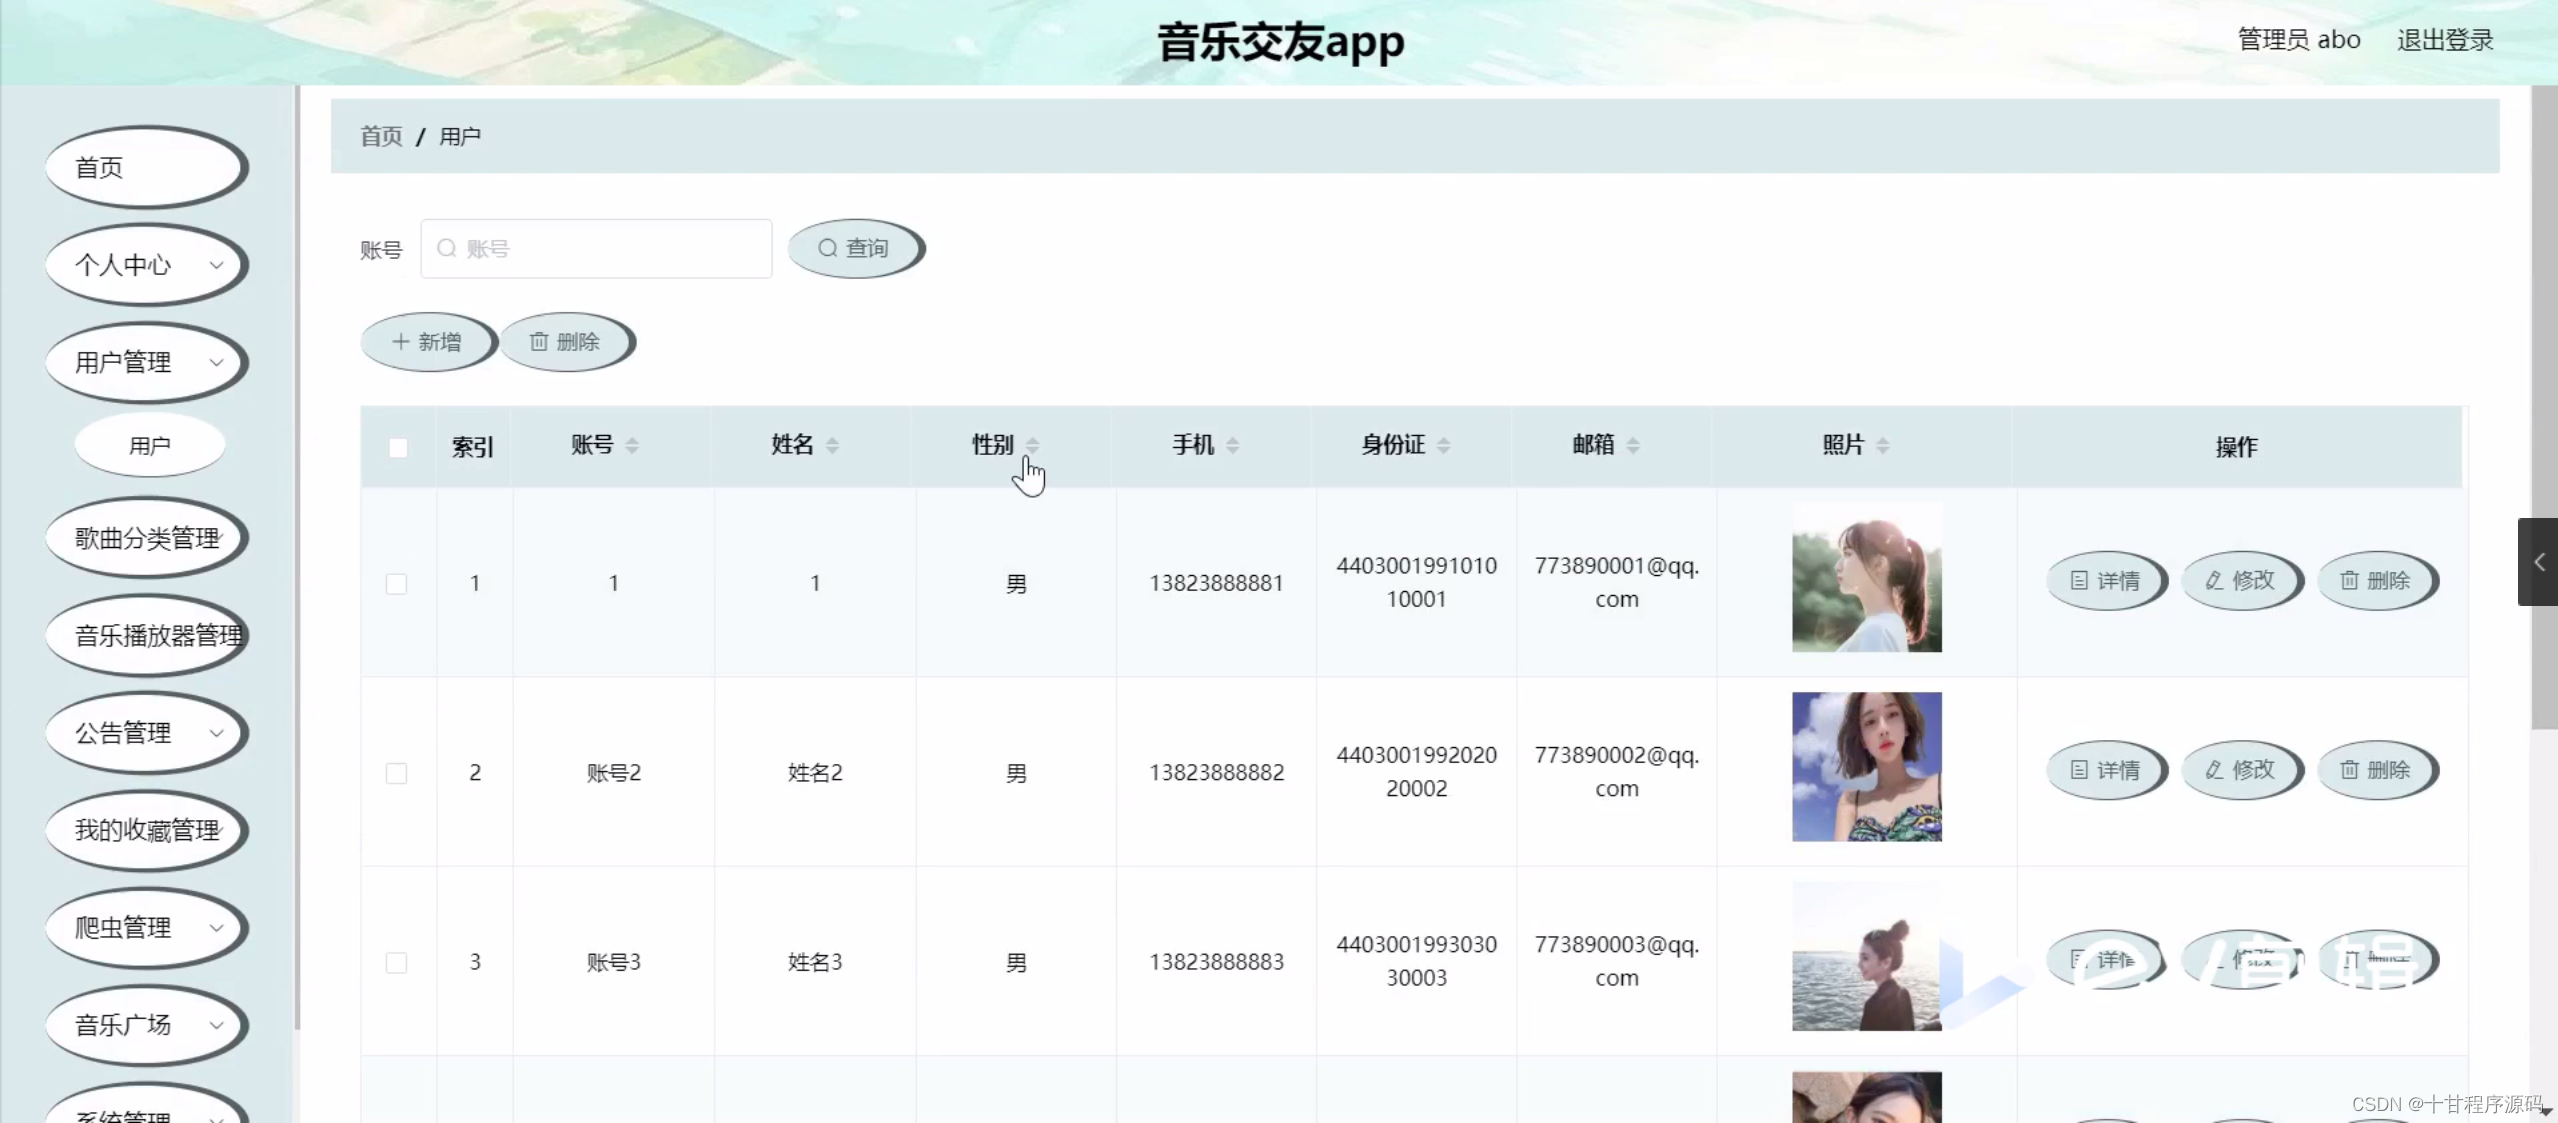Image resolution: width=2558 pixels, height=1123 pixels.
Task: Click trash icon on batch 删除 button
Action: pos(541,341)
